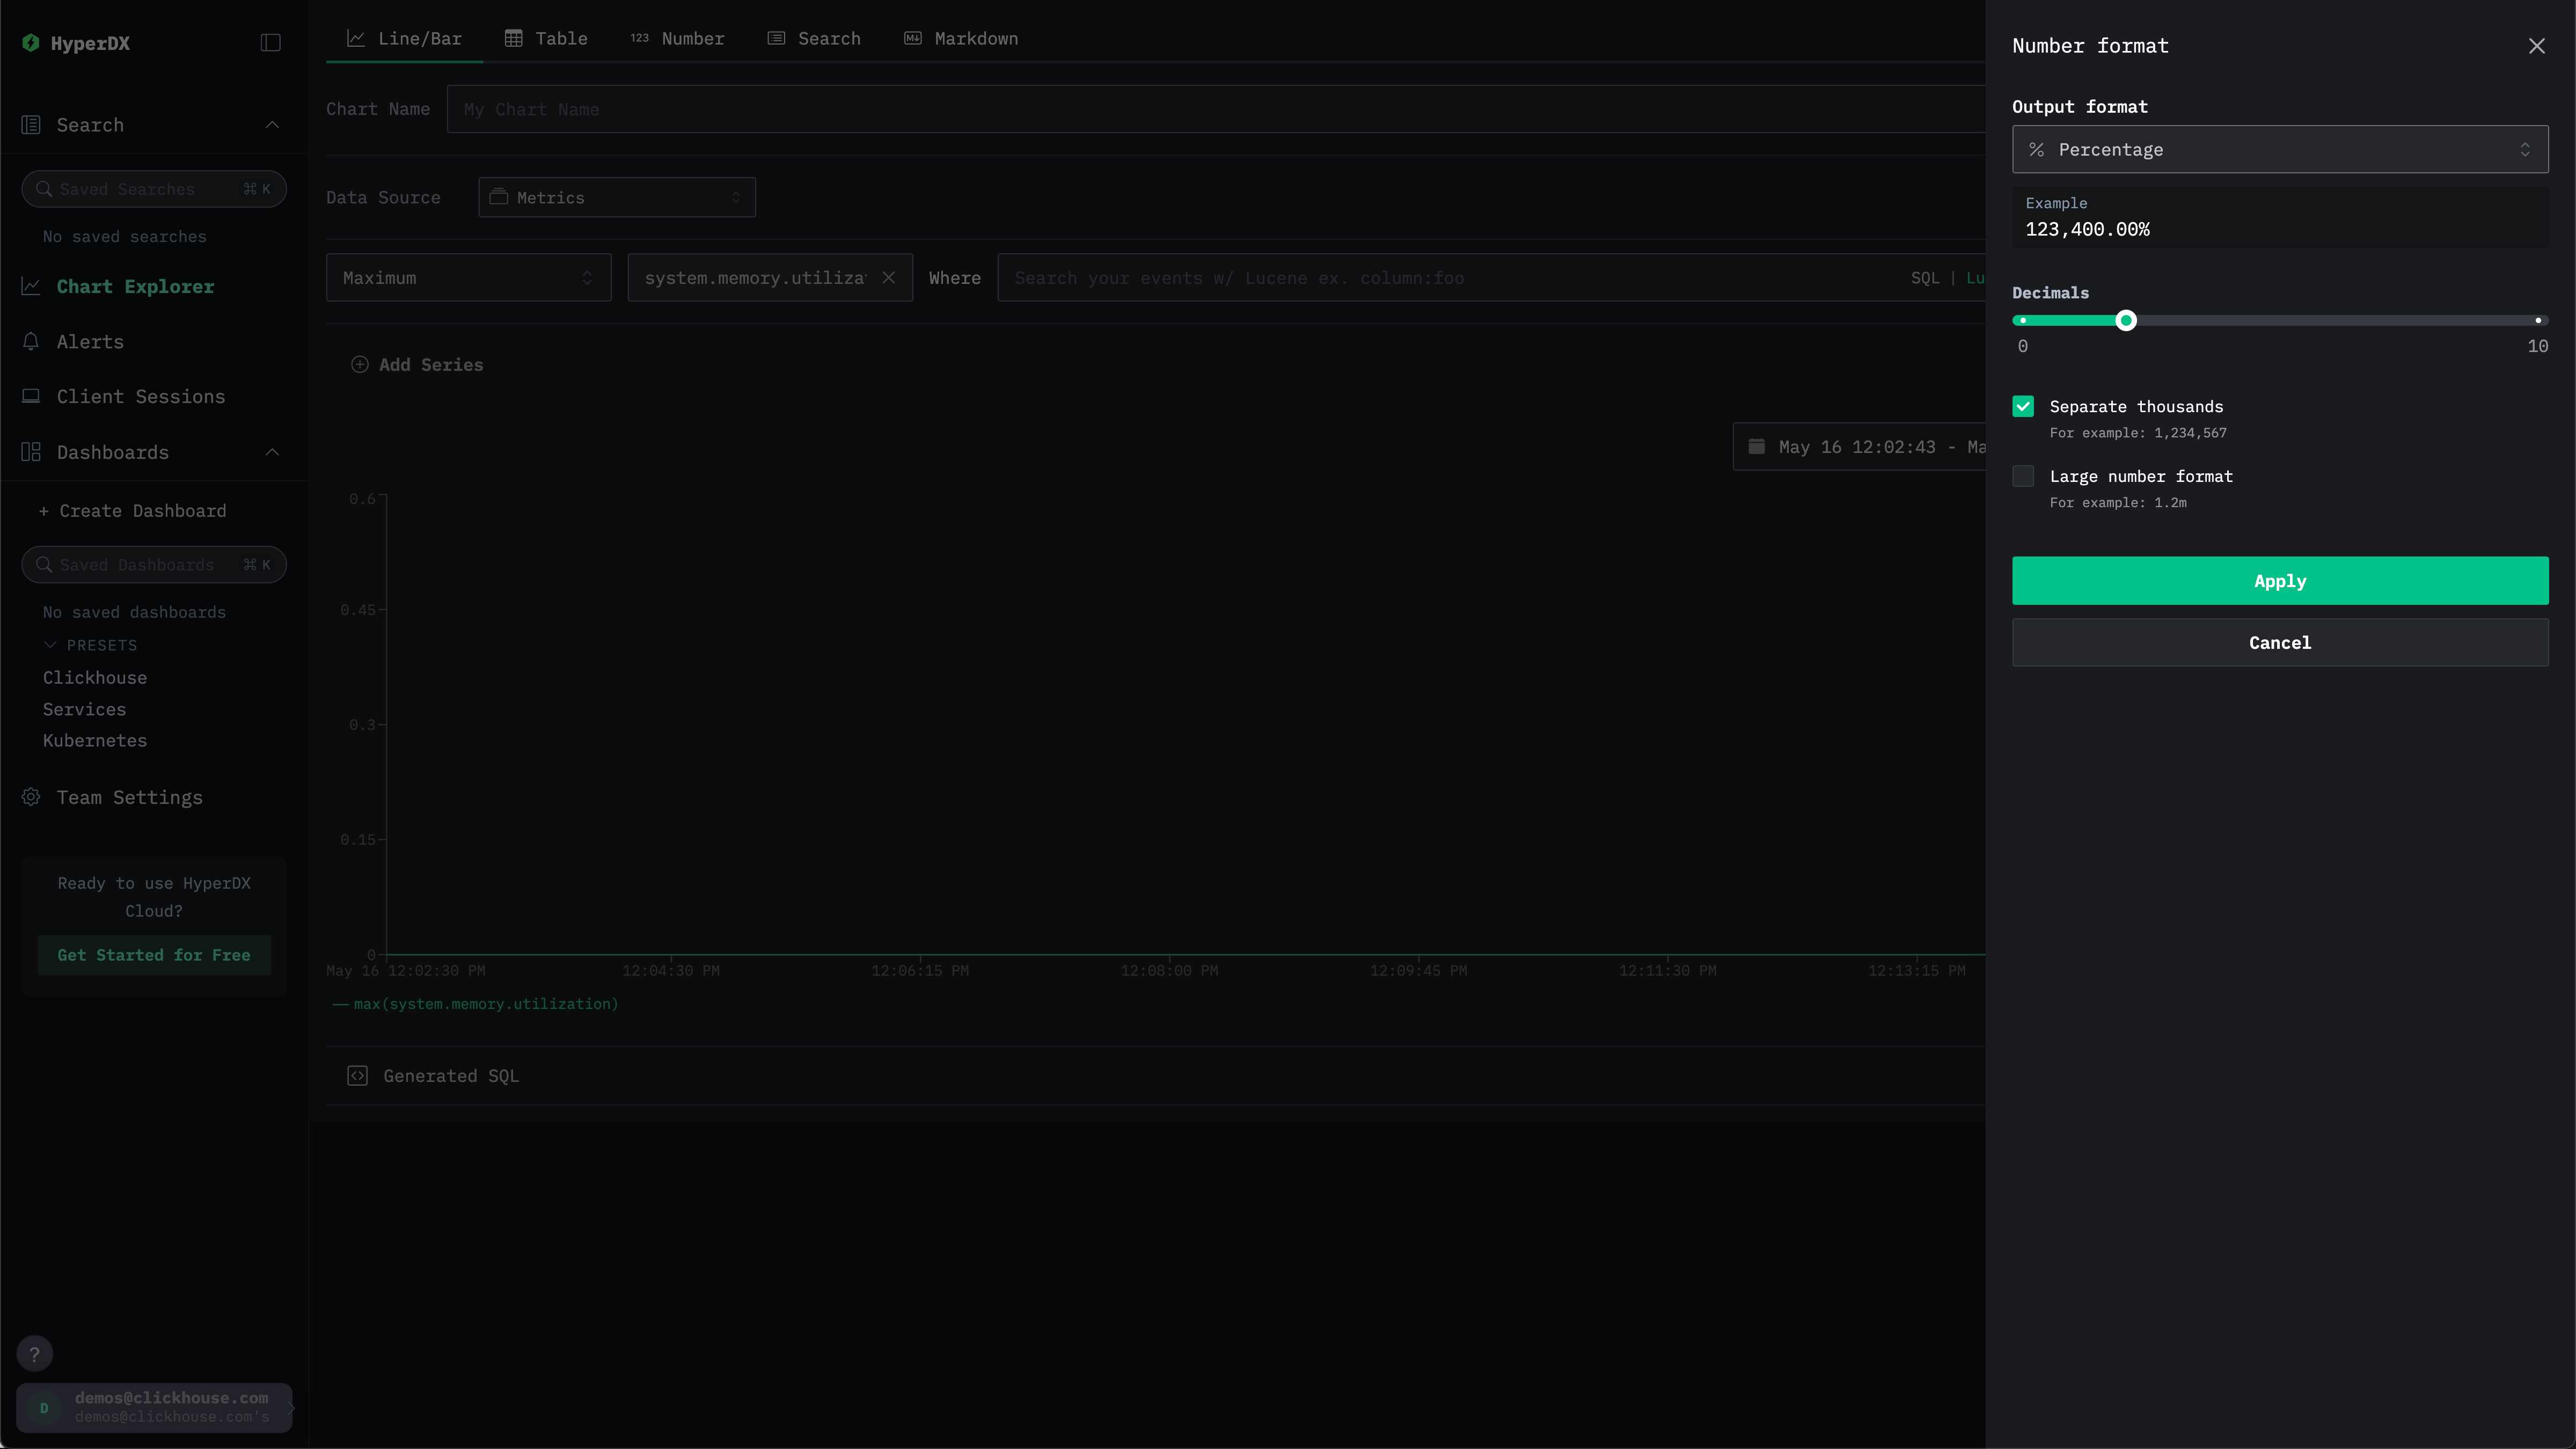Click the Apply button
Image resolution: width=2576 pixels, height=1449 pixels.
[2279, 581]
